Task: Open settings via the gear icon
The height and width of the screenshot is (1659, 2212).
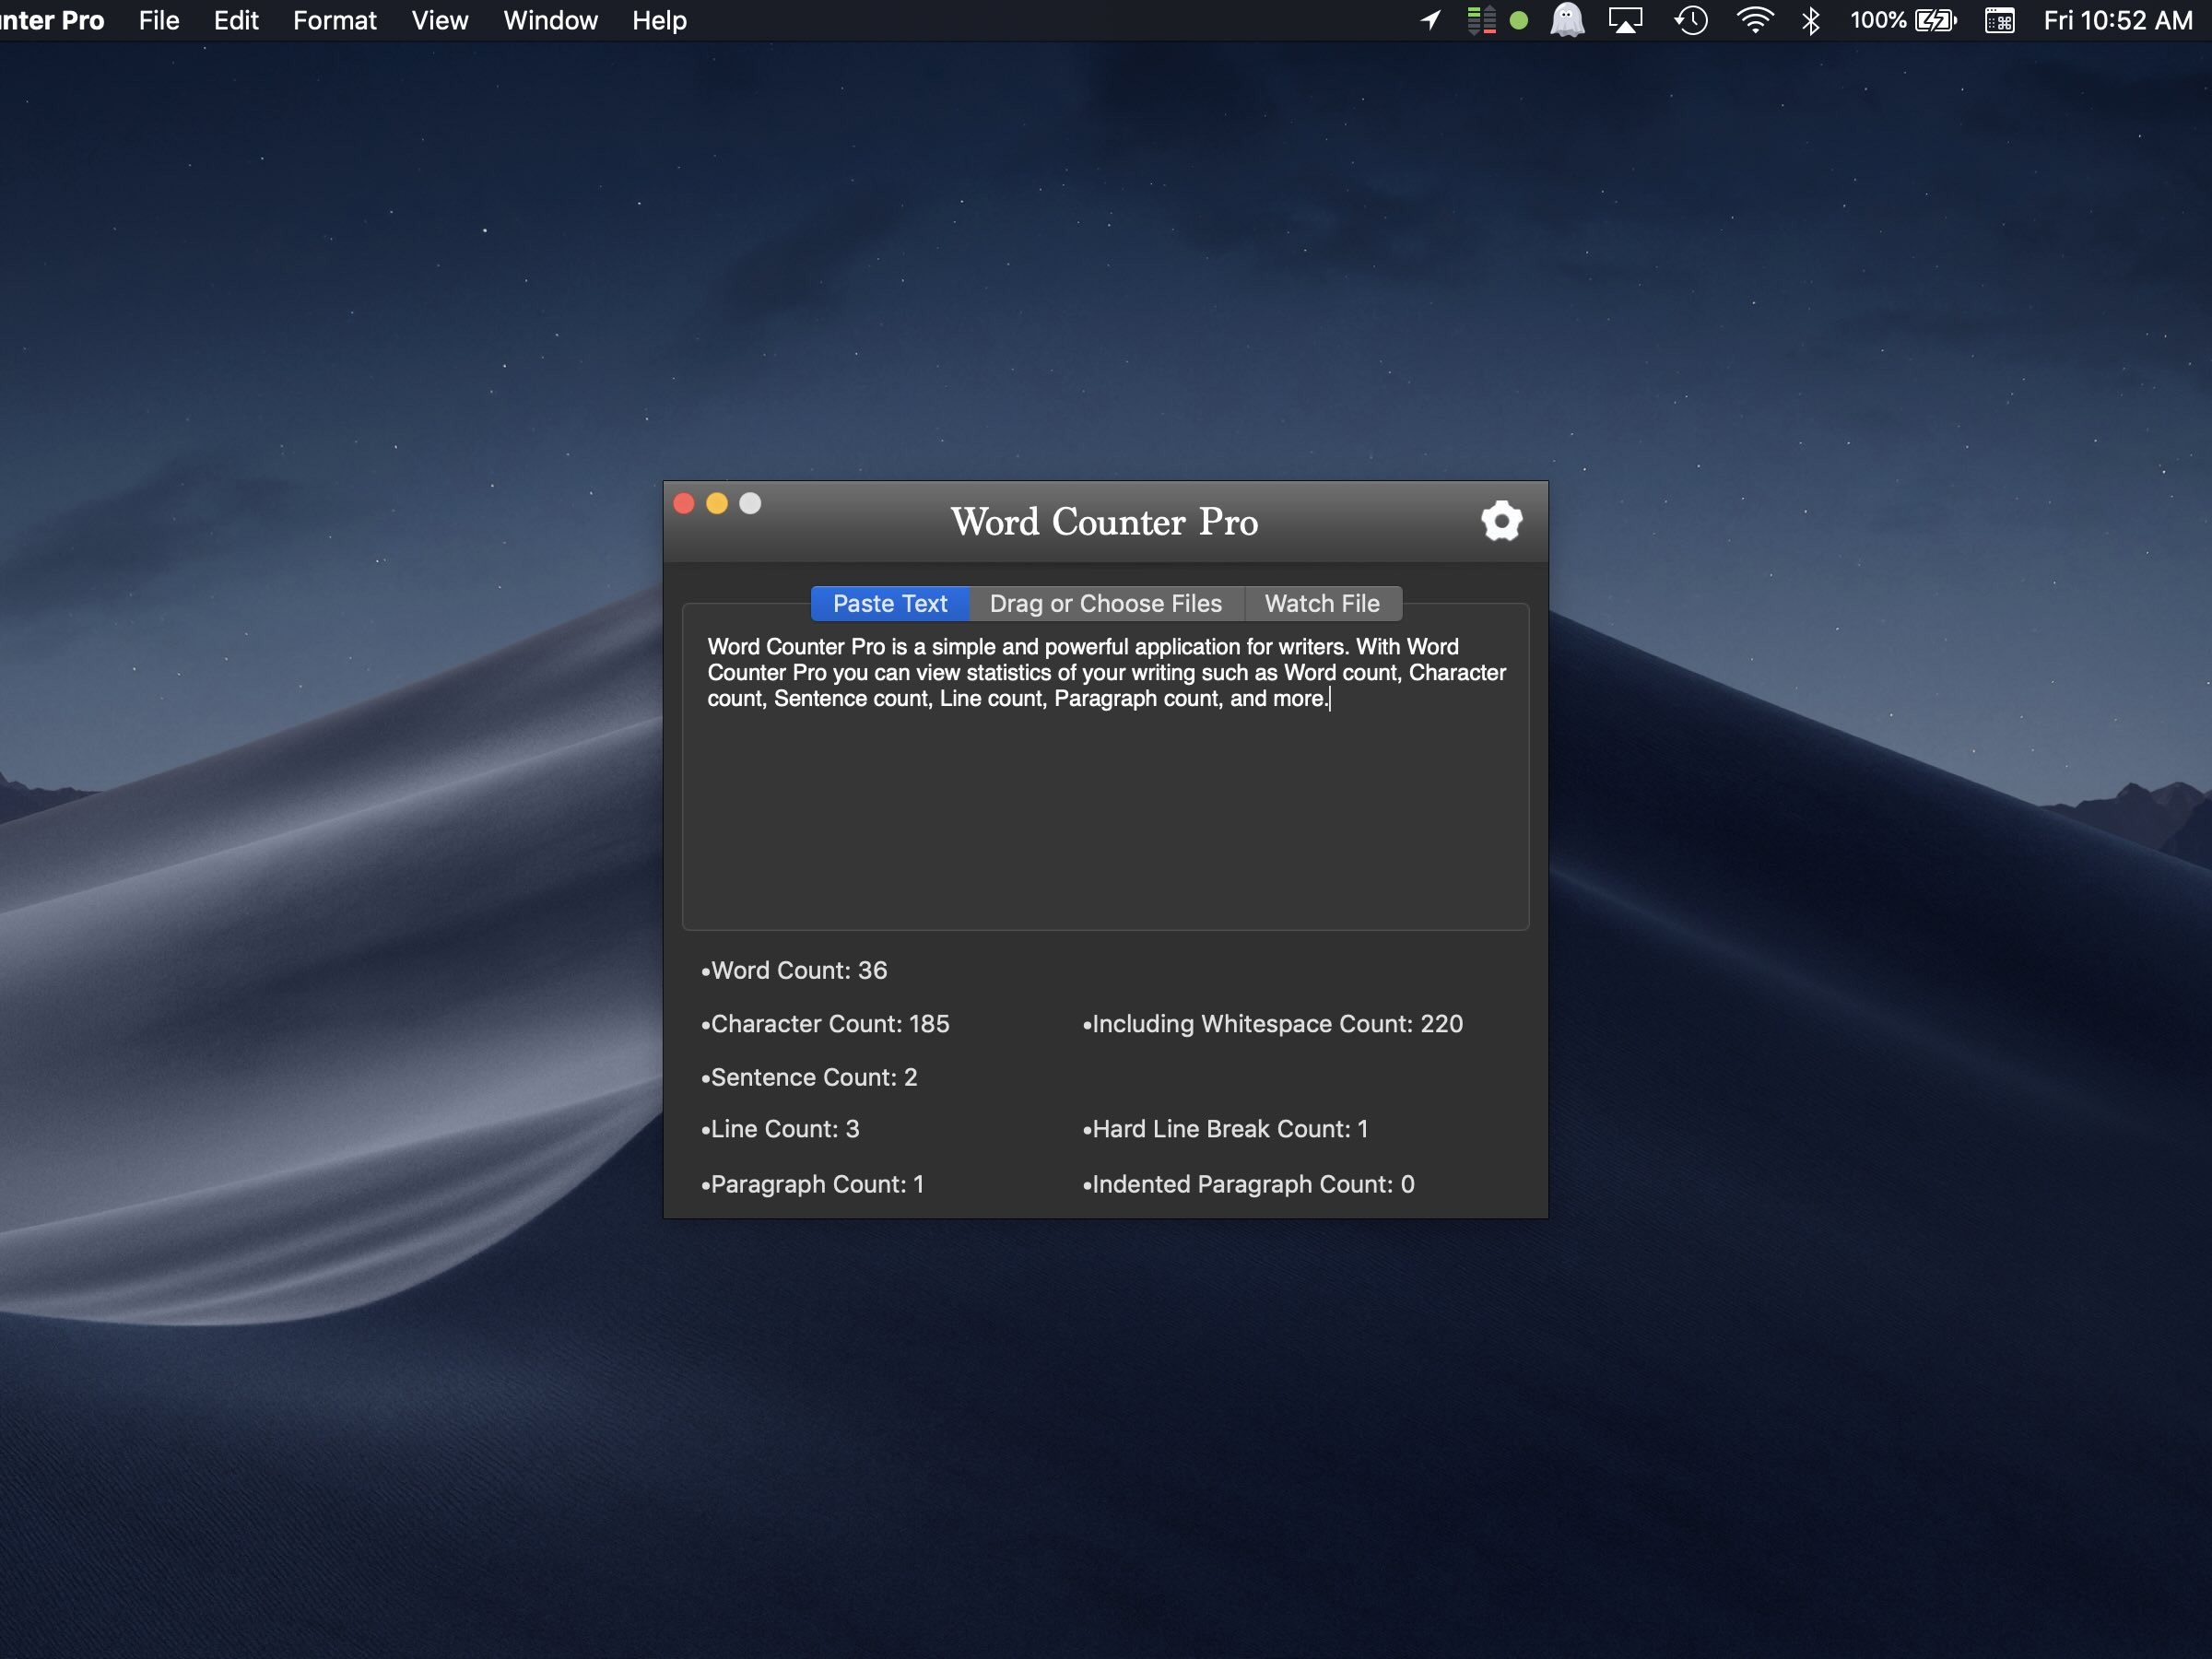Action: point(1501,521)
